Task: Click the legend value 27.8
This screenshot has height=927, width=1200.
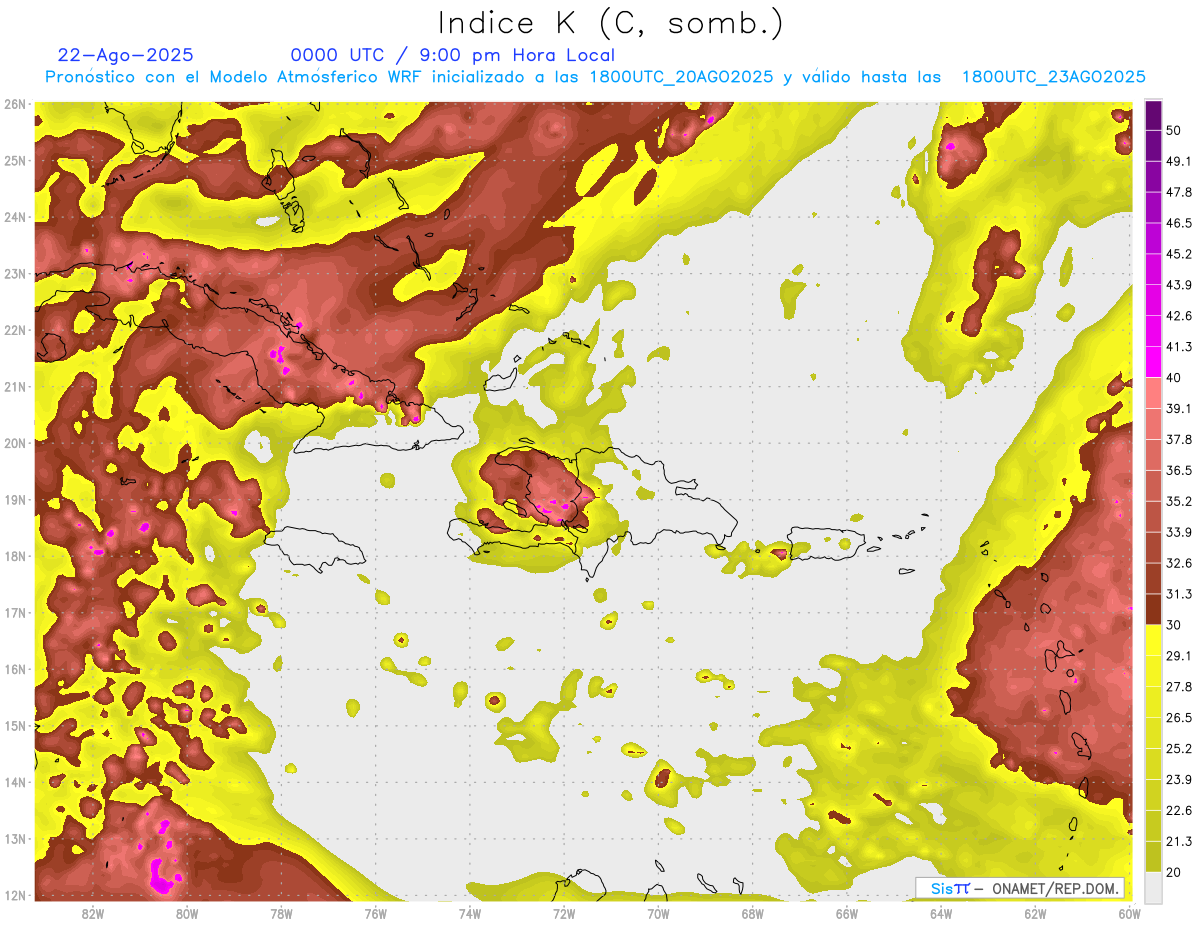Action: (x=1179, y=687)
